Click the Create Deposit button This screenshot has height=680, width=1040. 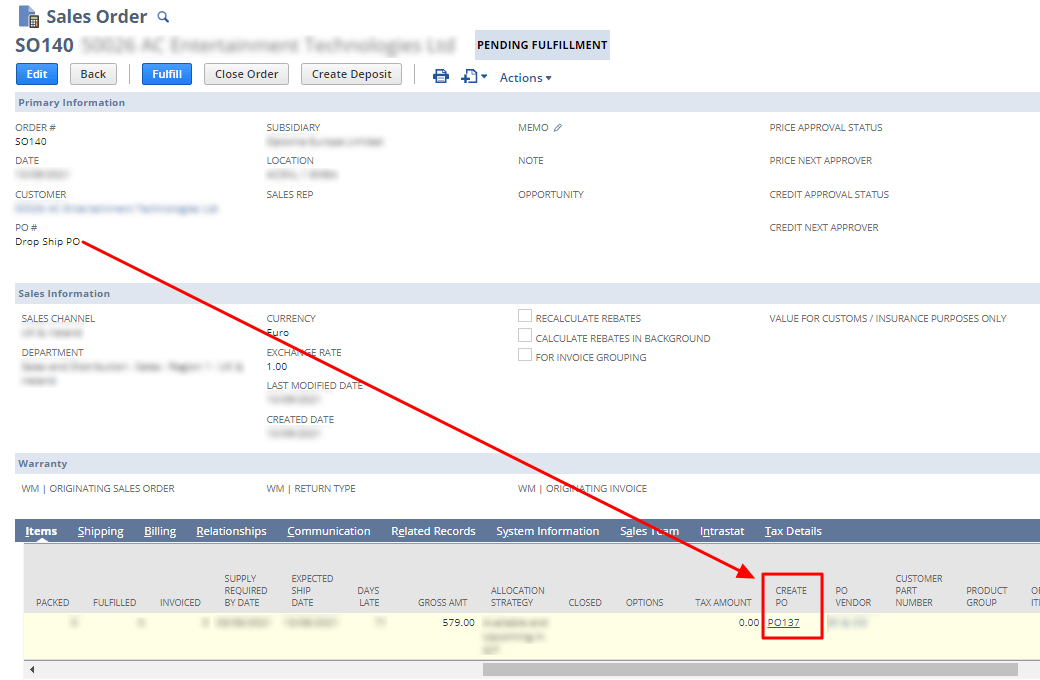[x=351, y=74]
